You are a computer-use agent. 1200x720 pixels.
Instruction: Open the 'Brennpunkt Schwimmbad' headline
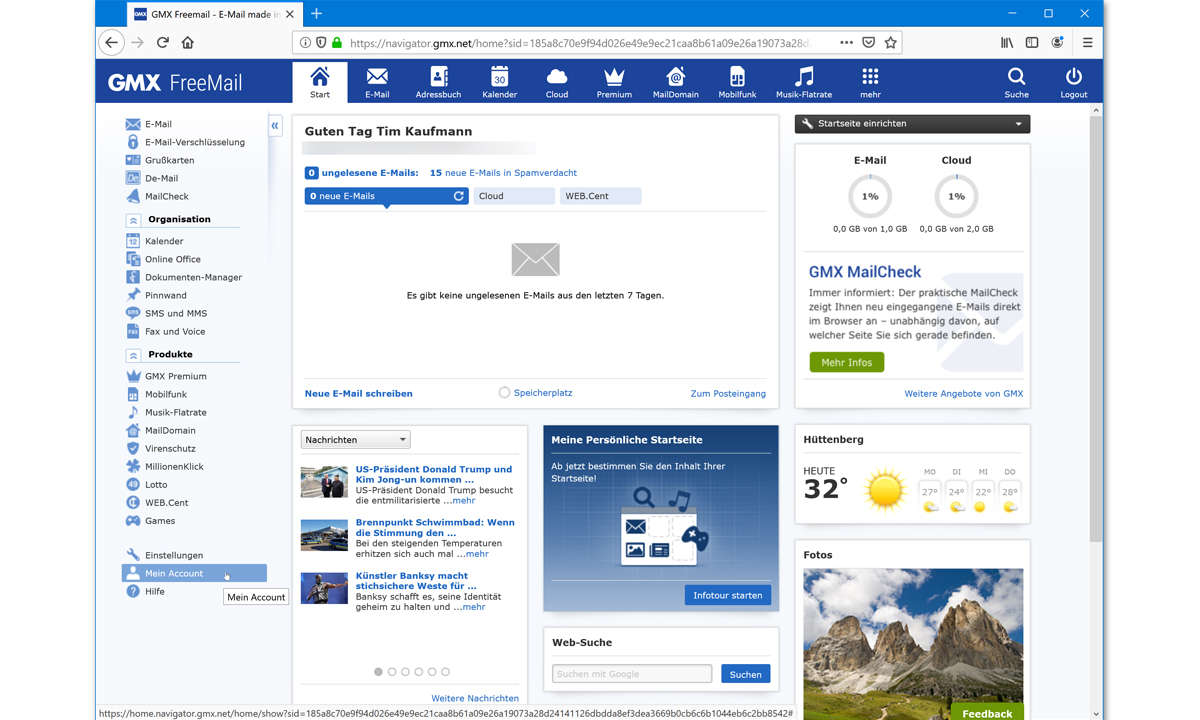pos(435,527)
